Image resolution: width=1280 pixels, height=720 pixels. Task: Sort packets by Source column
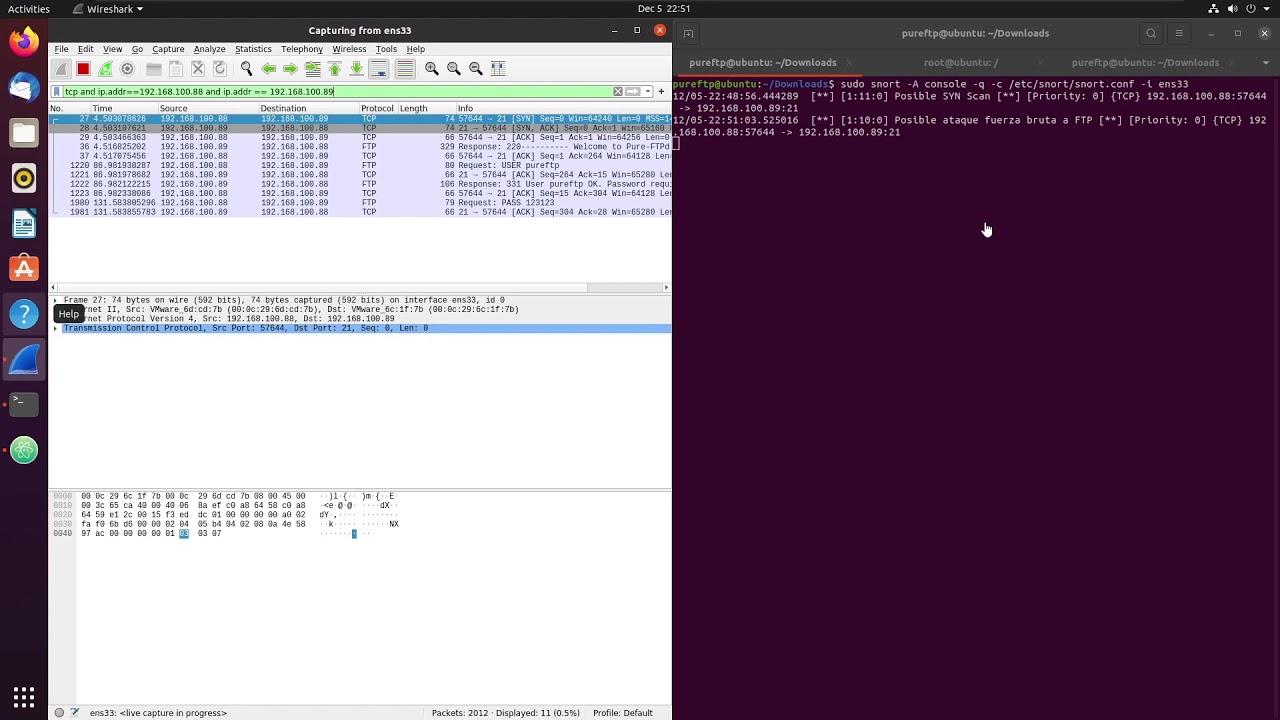pyautogui.click(x=207, y=108)
